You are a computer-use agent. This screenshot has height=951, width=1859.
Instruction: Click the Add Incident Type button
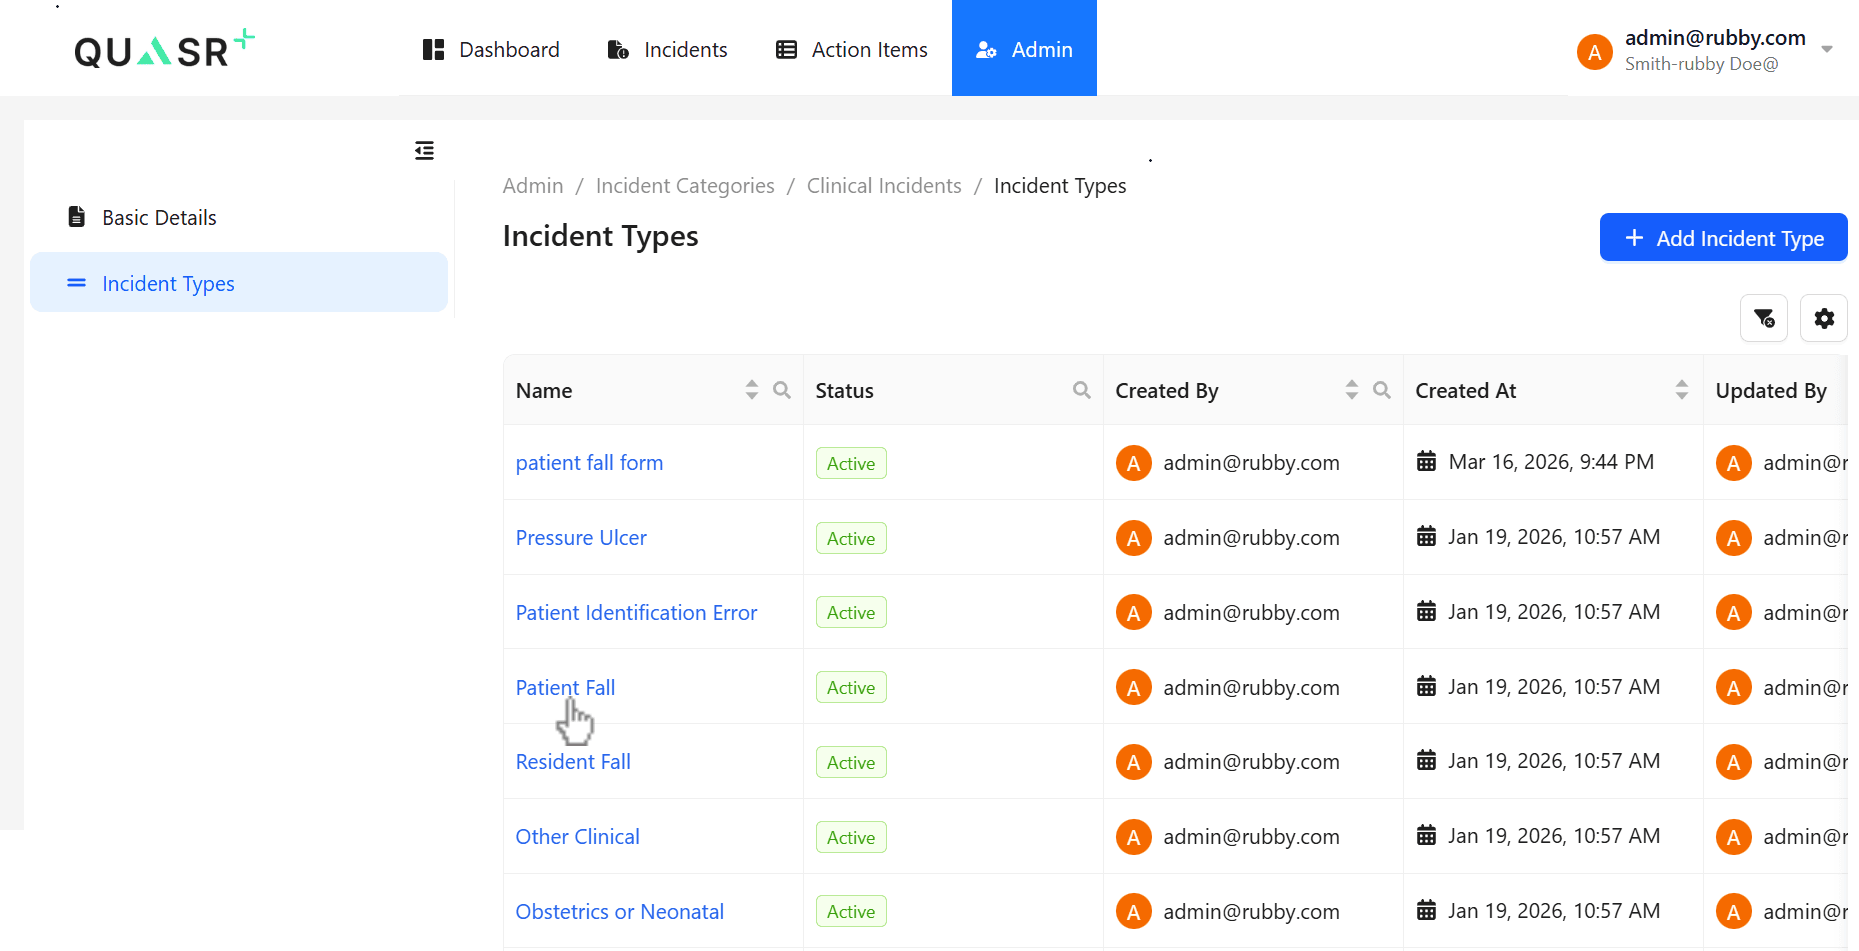[1723, 238]
